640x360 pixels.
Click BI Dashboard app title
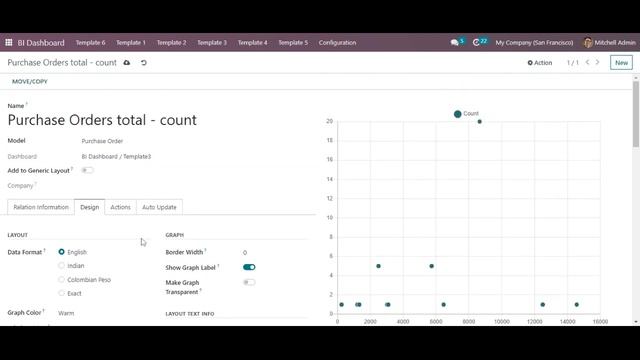[41, 42]
